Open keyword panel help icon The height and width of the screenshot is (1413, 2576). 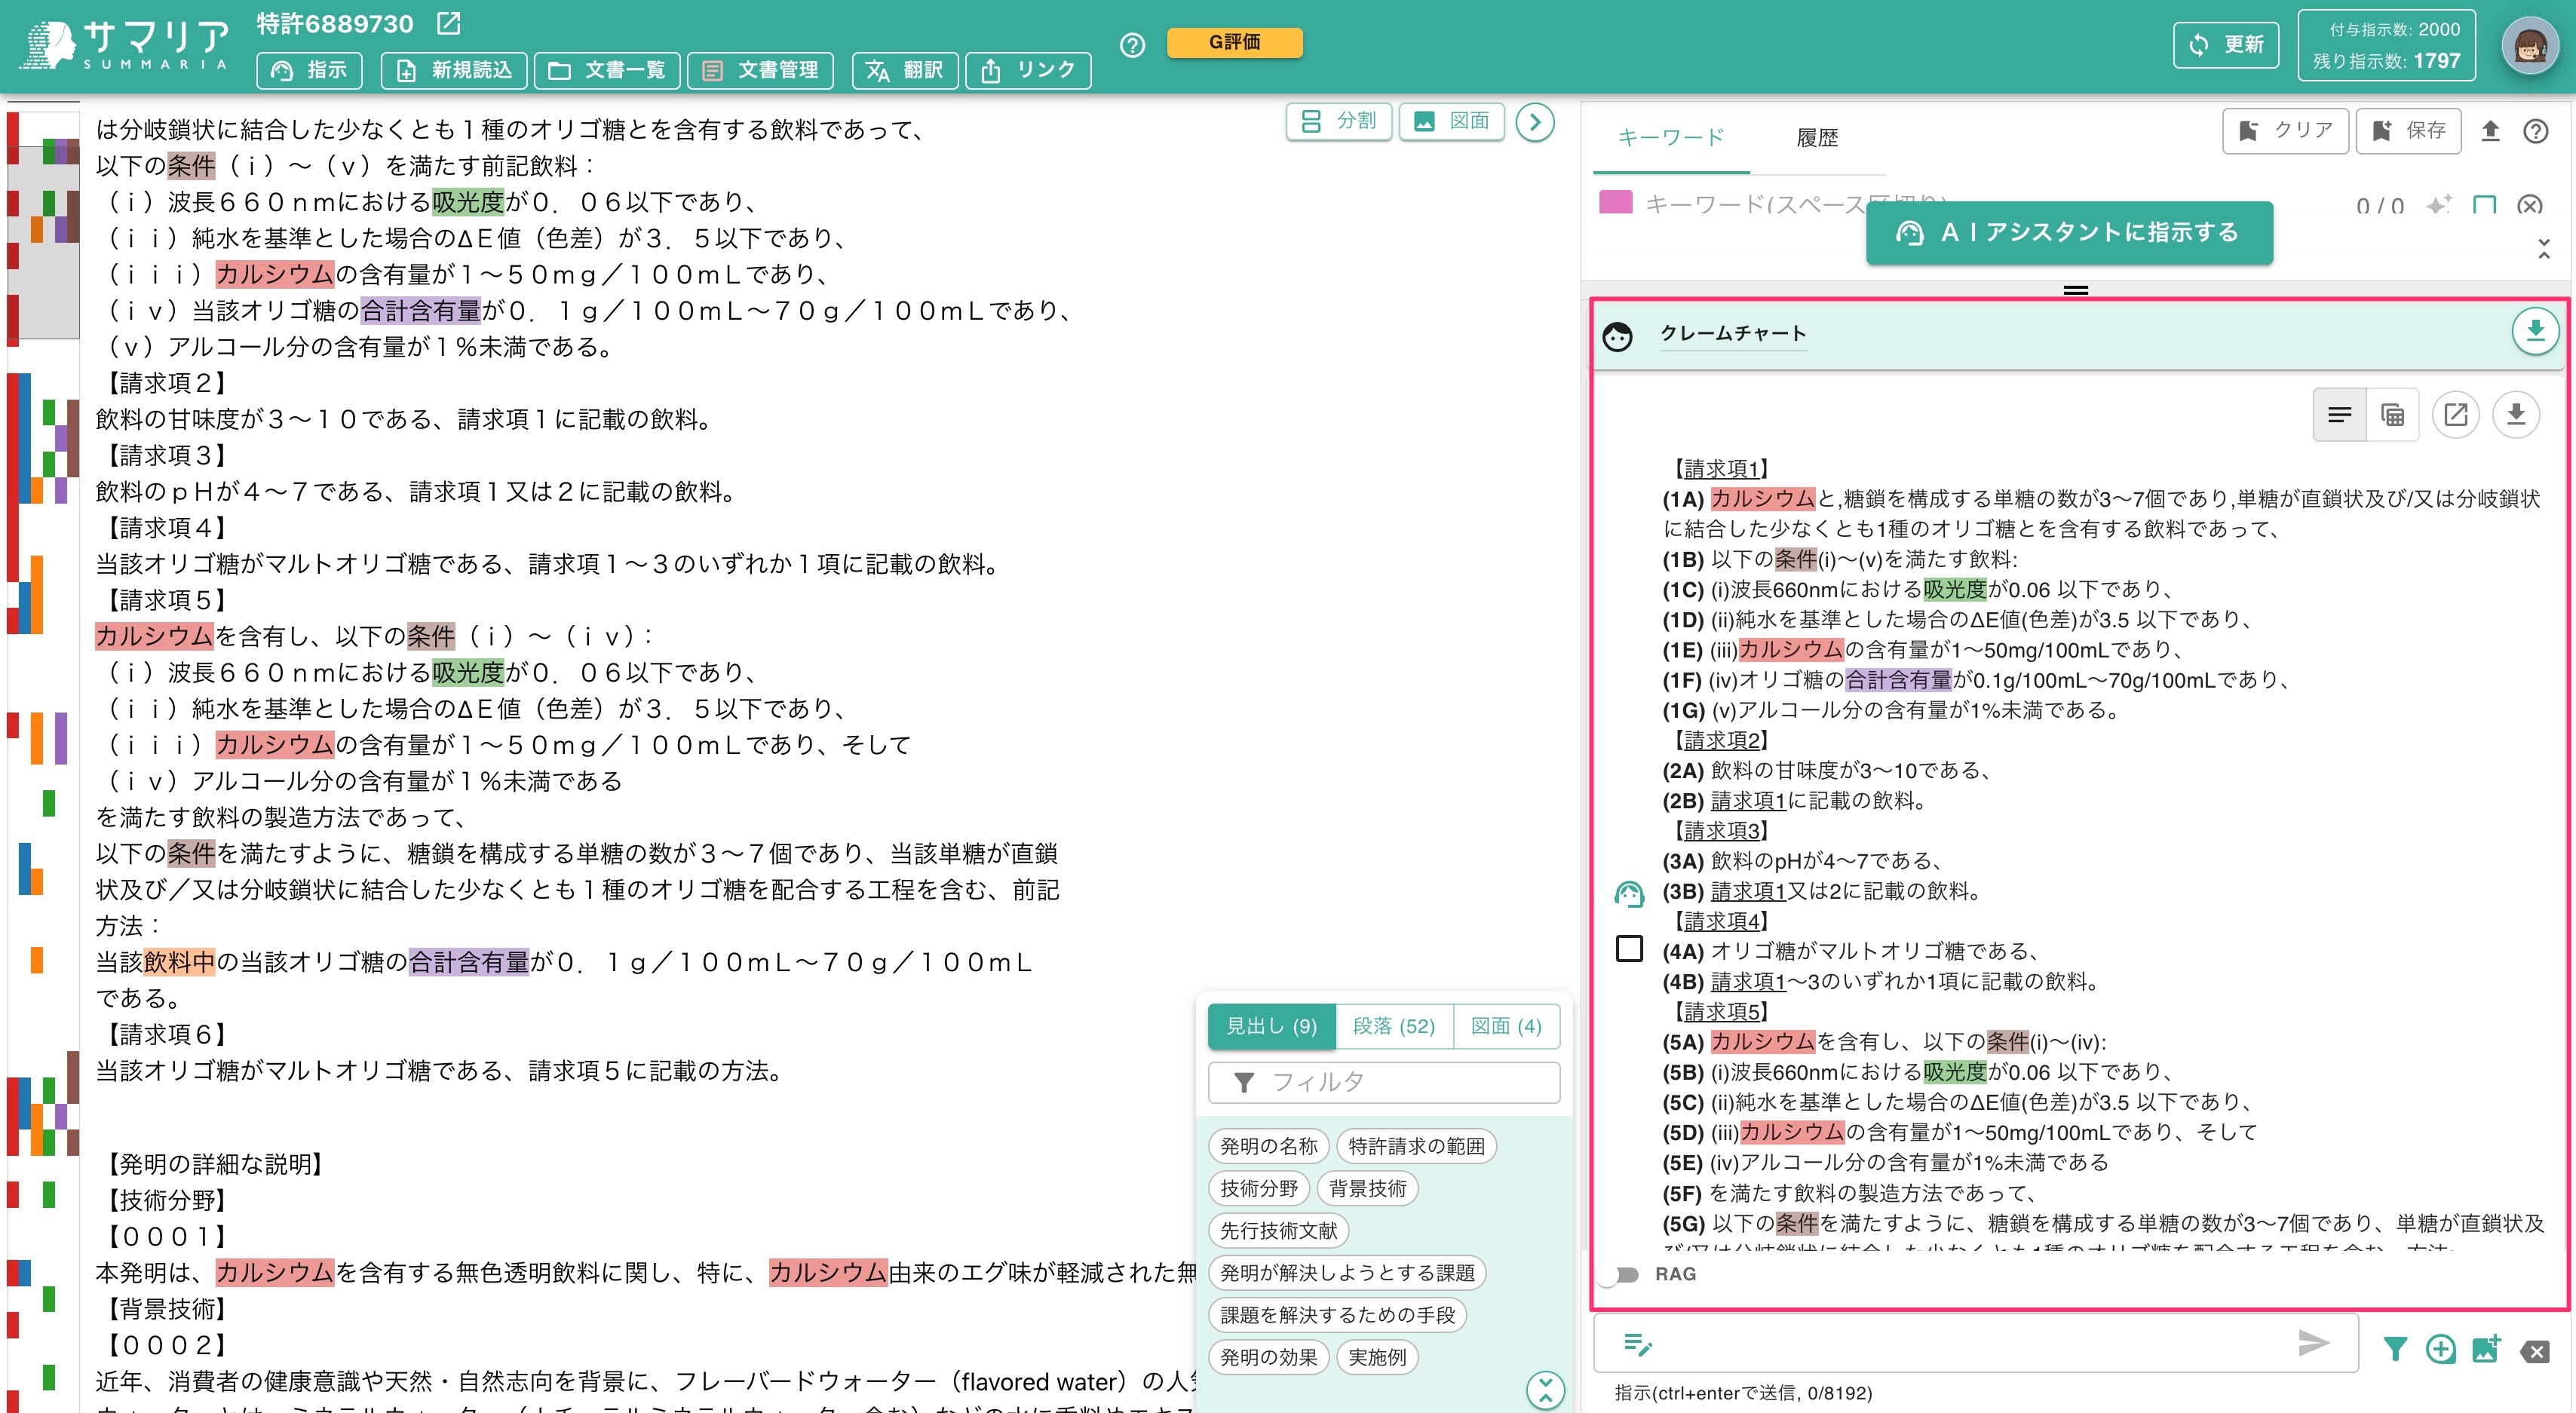click(2535, 131)
